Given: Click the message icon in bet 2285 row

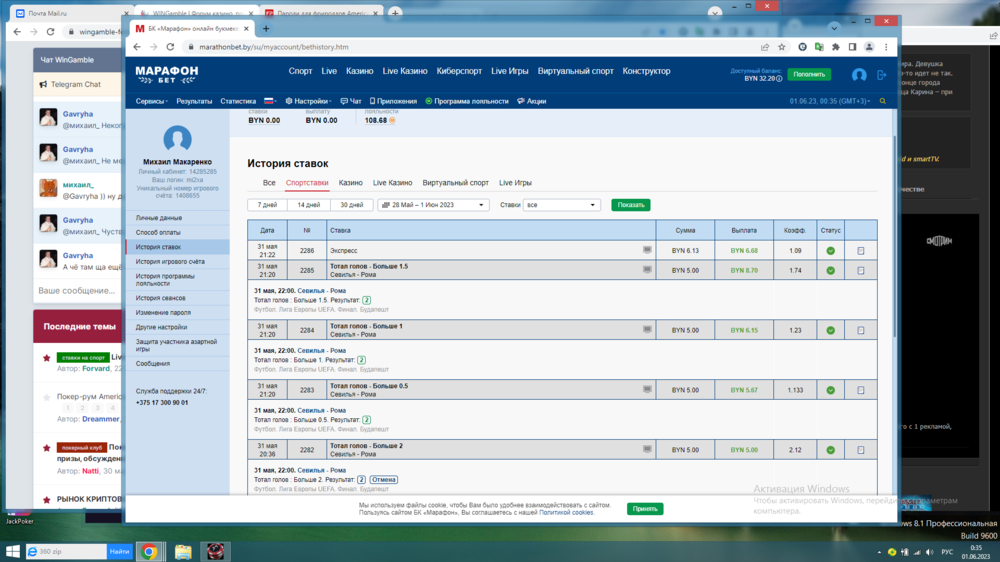Looking at the screenshot, I should pos(647,270).
